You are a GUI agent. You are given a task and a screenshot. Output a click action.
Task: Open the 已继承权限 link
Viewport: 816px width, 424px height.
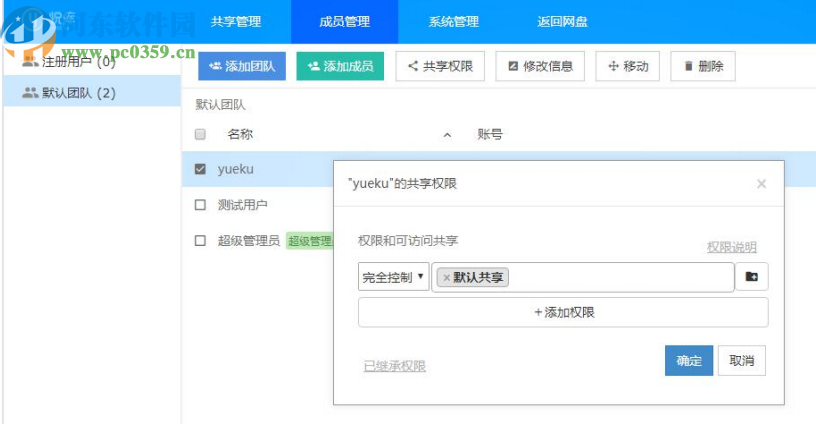[x=394, y=366]
